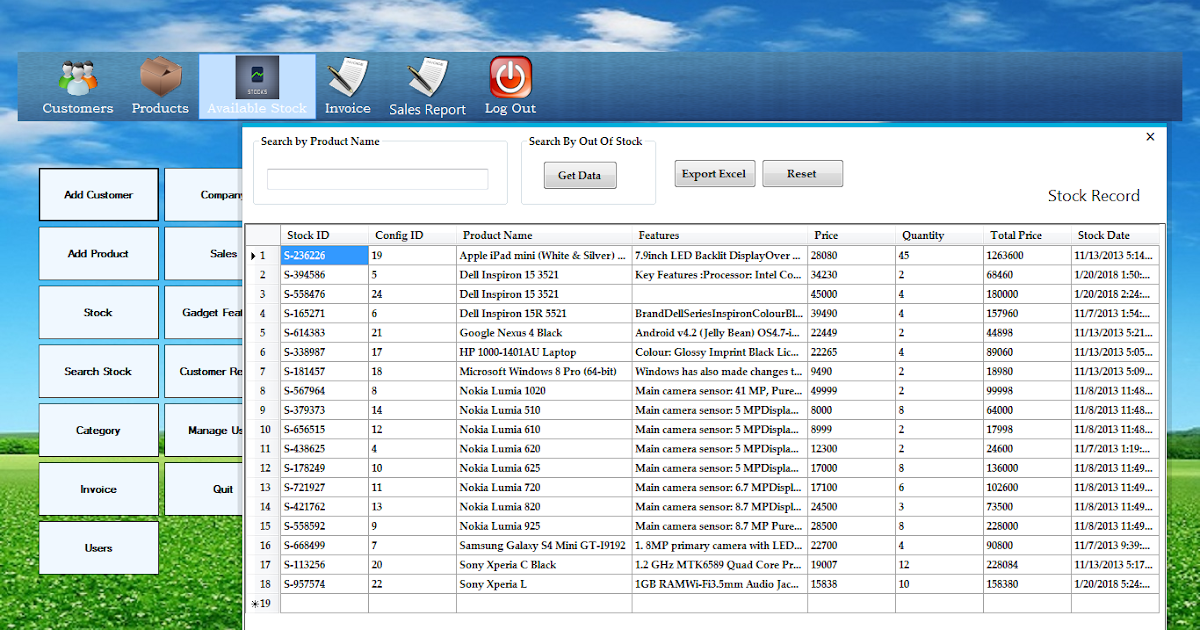Select the S-236226 stock ID cell
Screen dimensions: 1200x630
tap(324, 256)
